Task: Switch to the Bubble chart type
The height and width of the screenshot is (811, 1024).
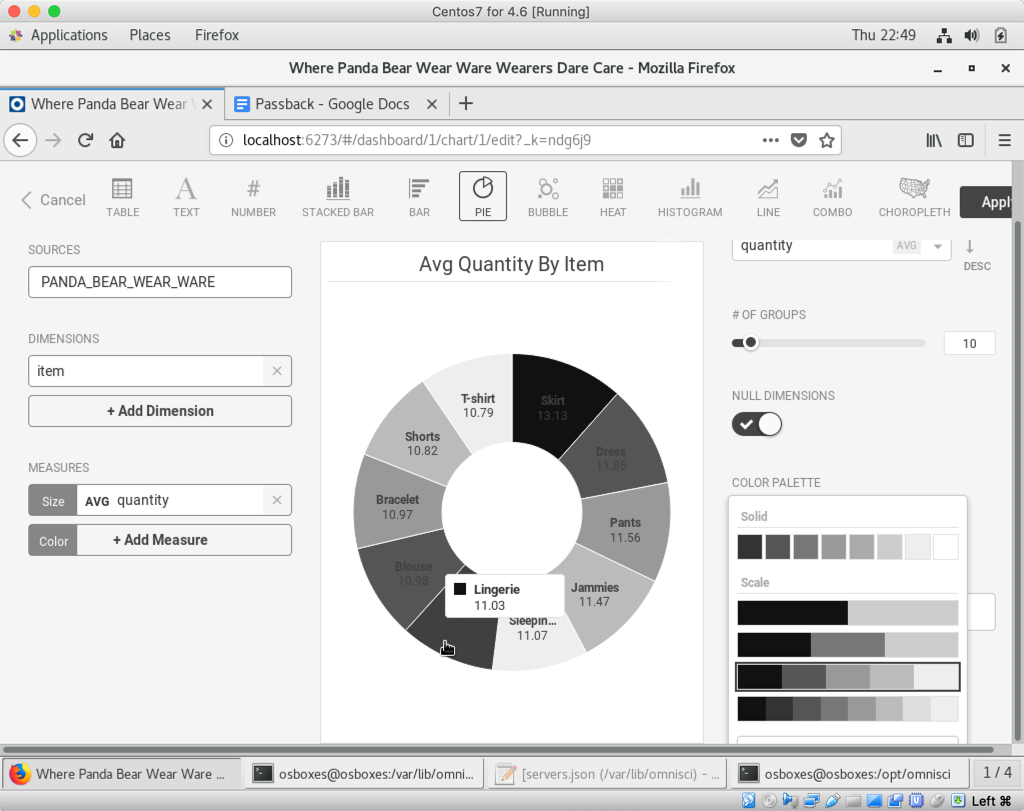Action: [x=547, y=195]
